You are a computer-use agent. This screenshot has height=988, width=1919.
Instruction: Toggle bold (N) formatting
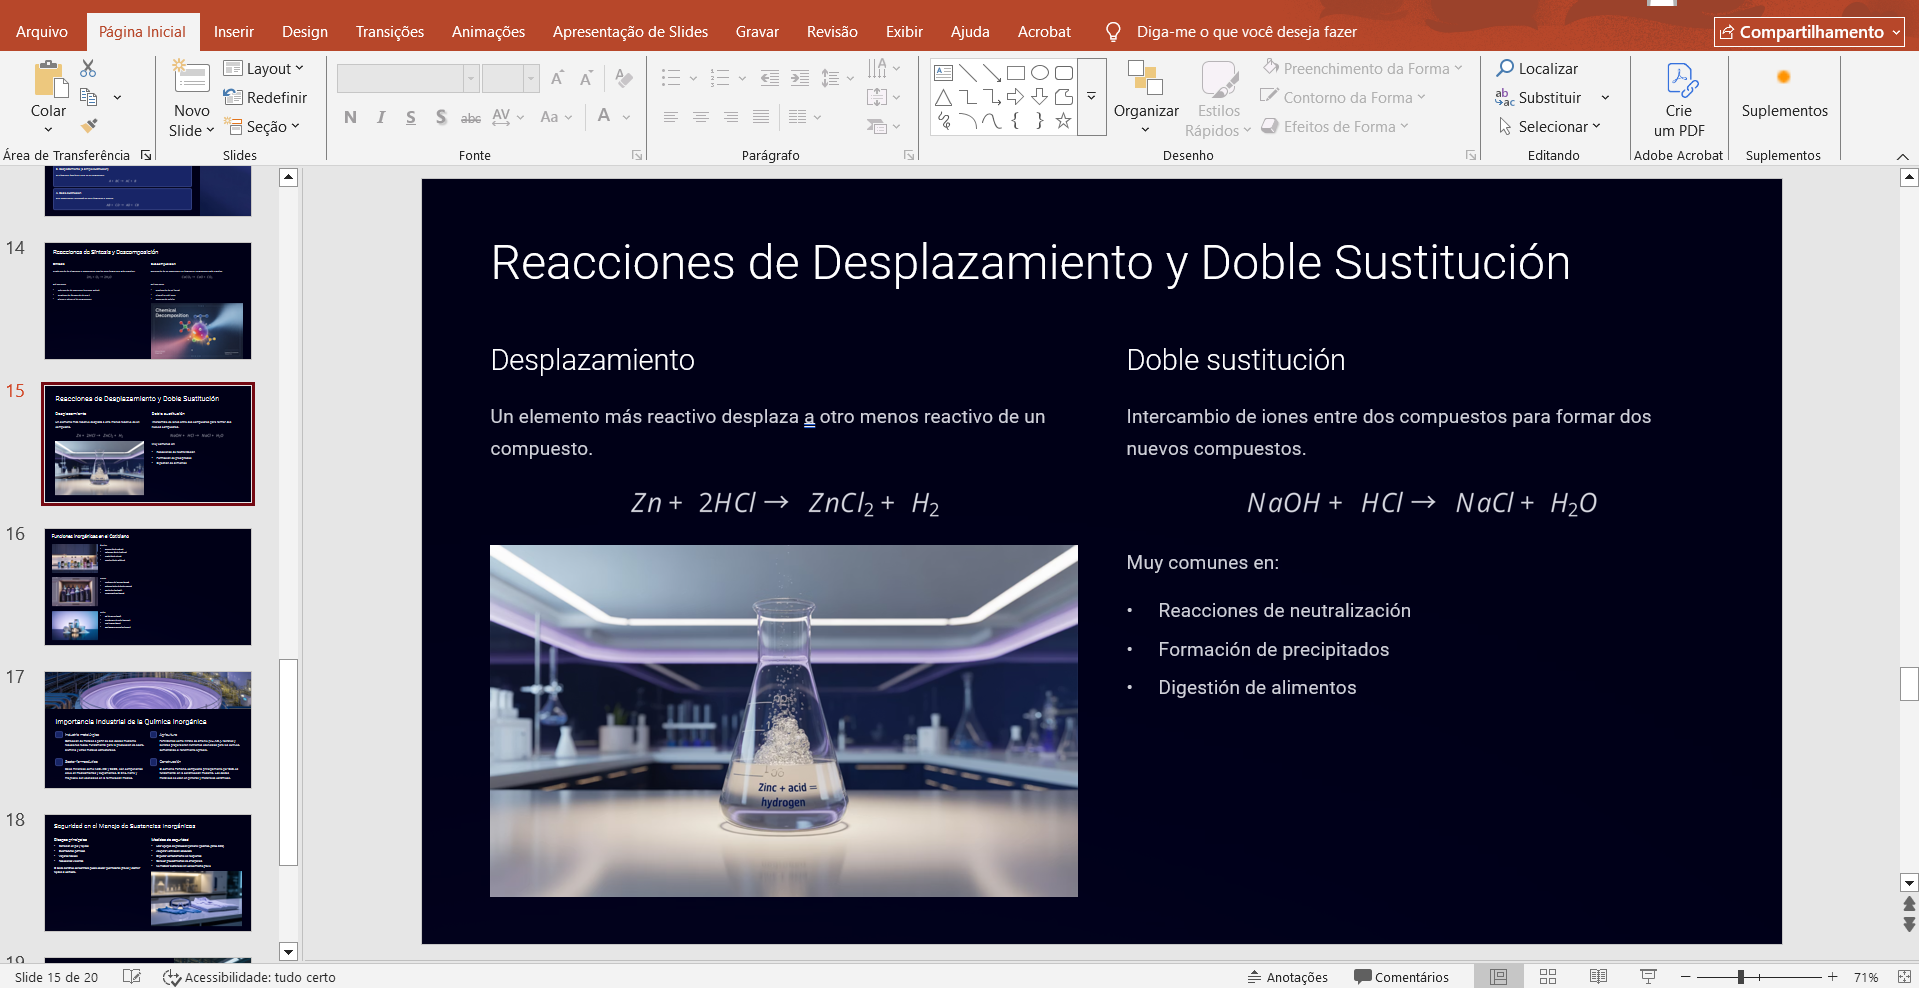pyautogui.click(x=350, y=117)
